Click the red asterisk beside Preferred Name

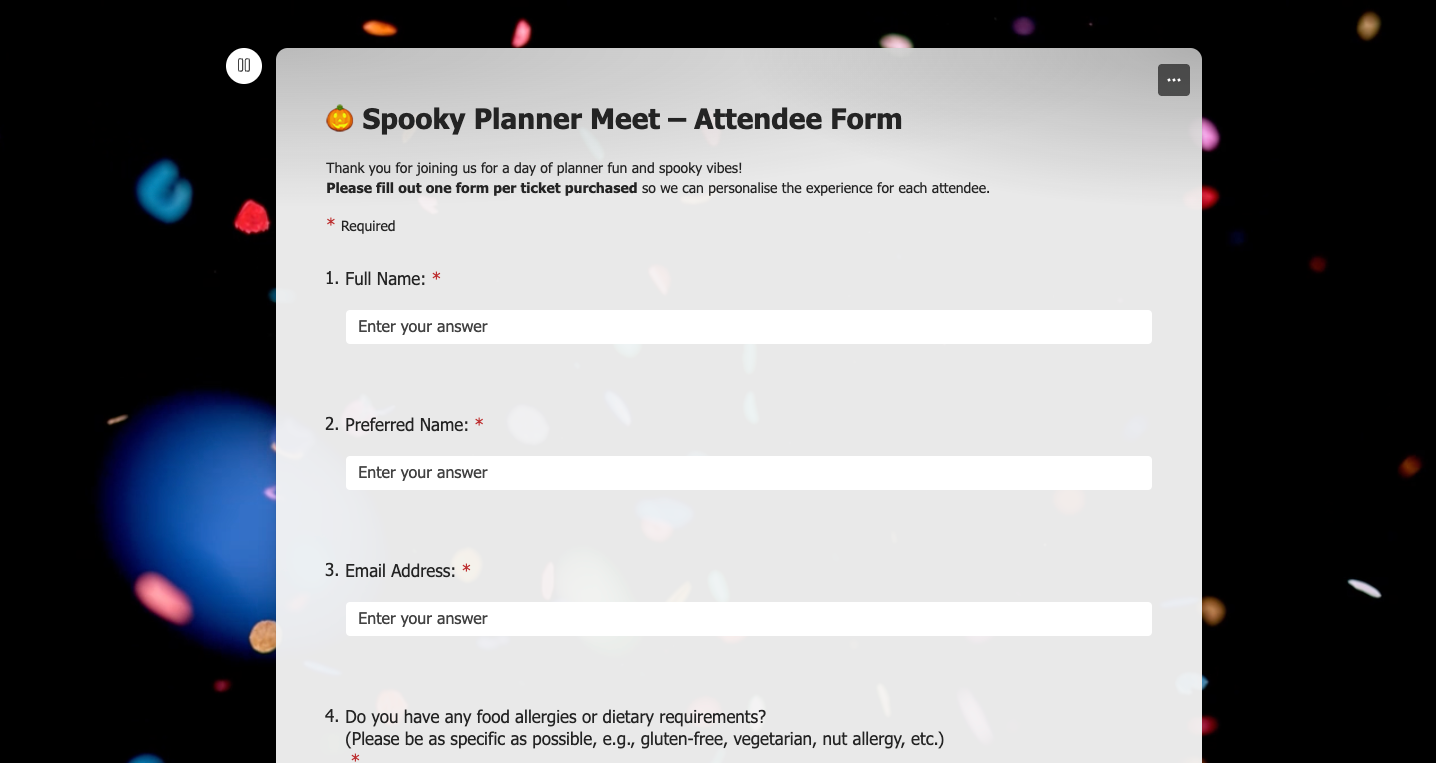point(479,424)
